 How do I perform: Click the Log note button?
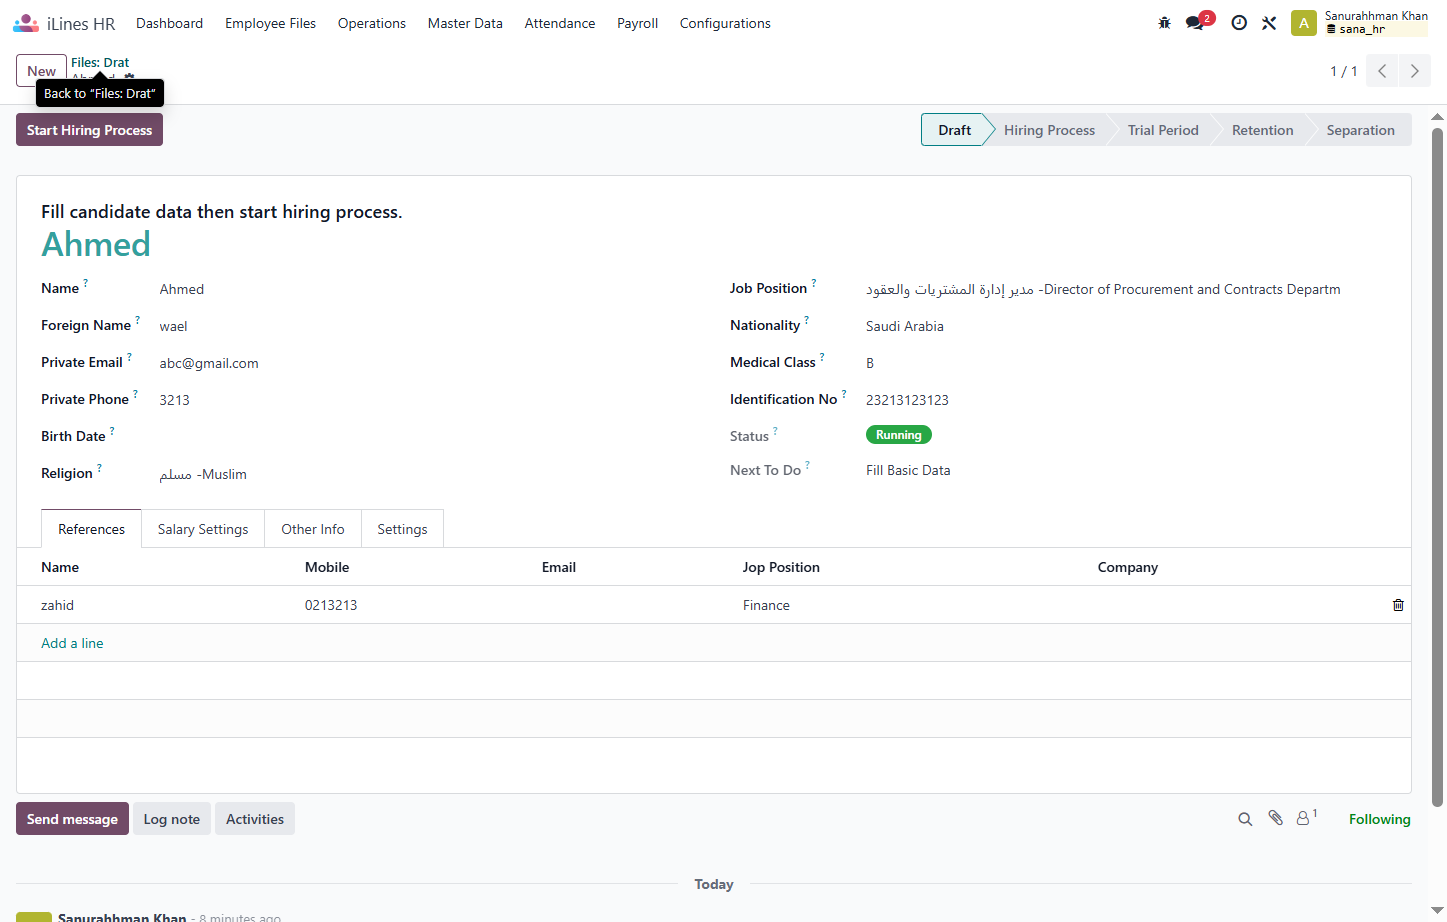(x=172, y=819)
